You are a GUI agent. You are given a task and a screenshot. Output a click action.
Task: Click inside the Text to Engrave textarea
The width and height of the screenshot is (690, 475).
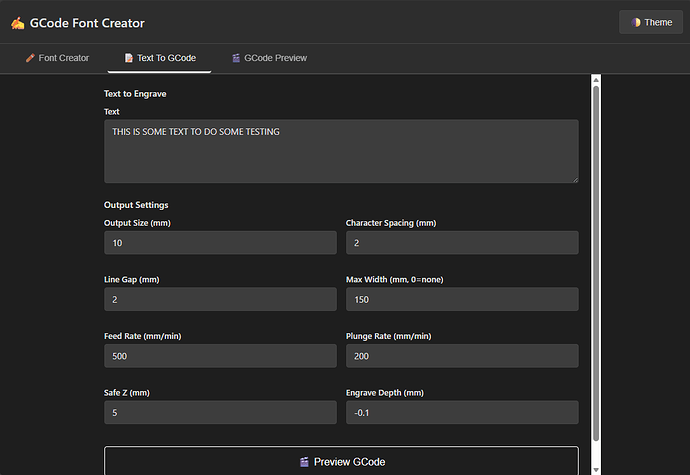(x=341, y=151)
